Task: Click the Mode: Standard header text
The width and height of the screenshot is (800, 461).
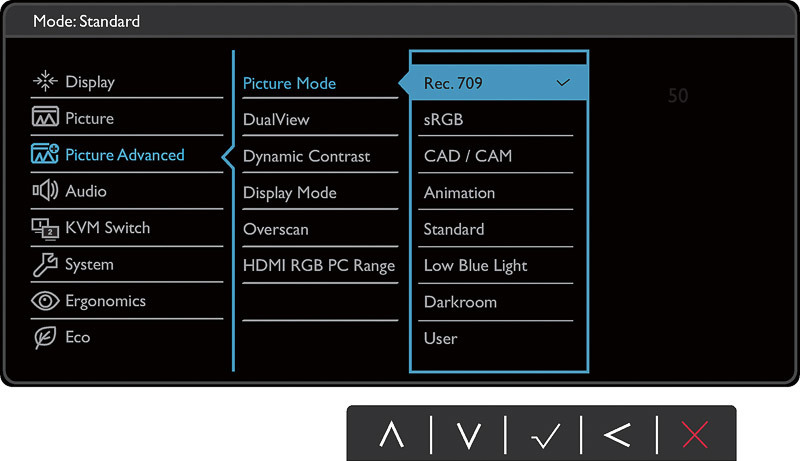Action: click(86, 21)
